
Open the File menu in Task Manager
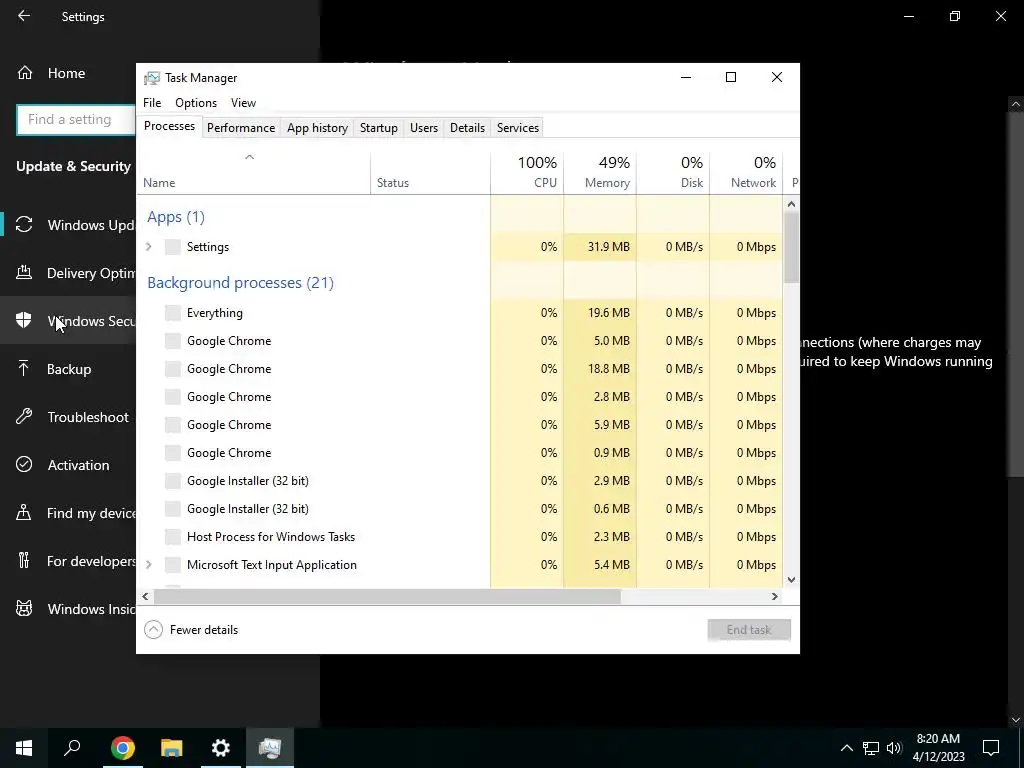[152, 103]
